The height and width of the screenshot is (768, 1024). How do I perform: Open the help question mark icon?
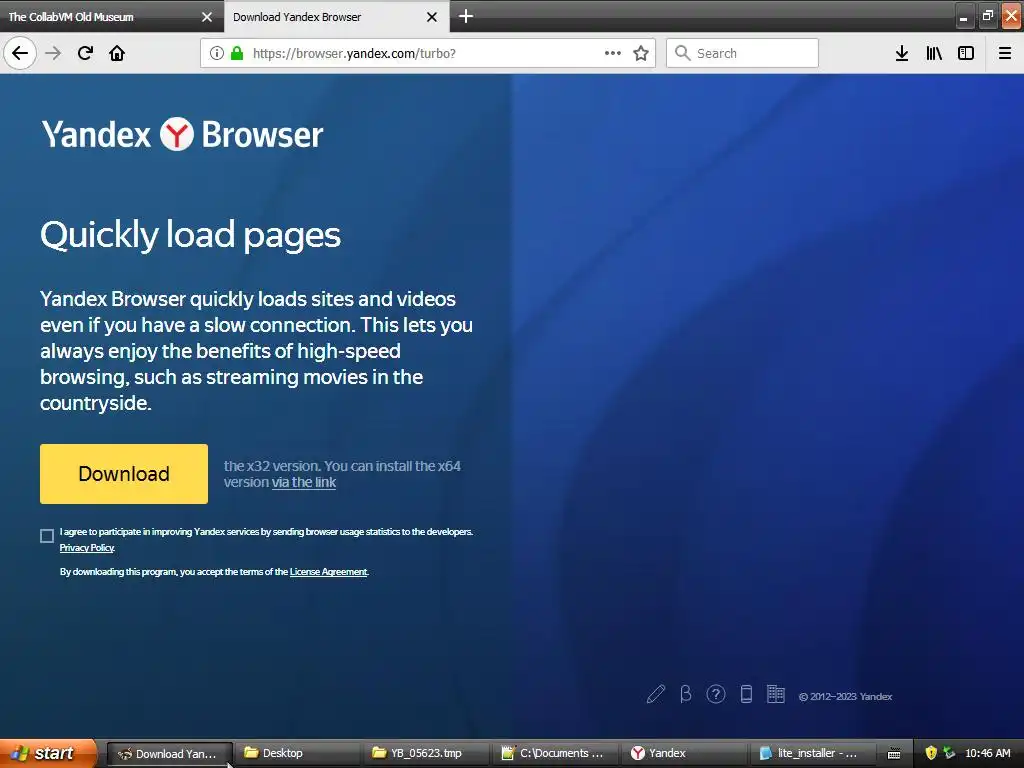point(716,694)
